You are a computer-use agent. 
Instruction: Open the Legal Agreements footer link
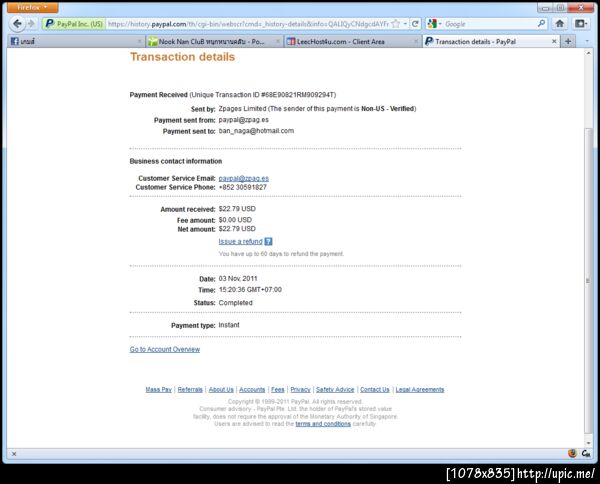click(420, 389)
